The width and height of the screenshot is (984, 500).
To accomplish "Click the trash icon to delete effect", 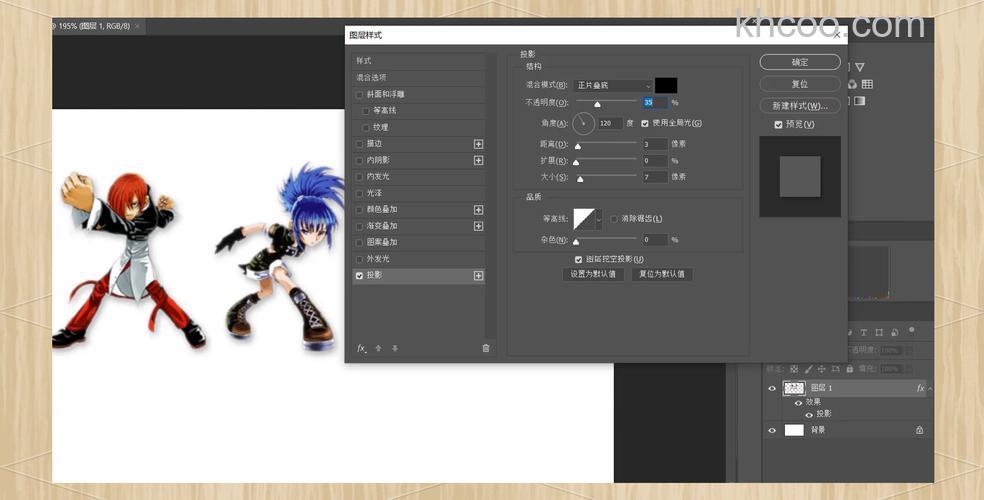I will [486, 348].
